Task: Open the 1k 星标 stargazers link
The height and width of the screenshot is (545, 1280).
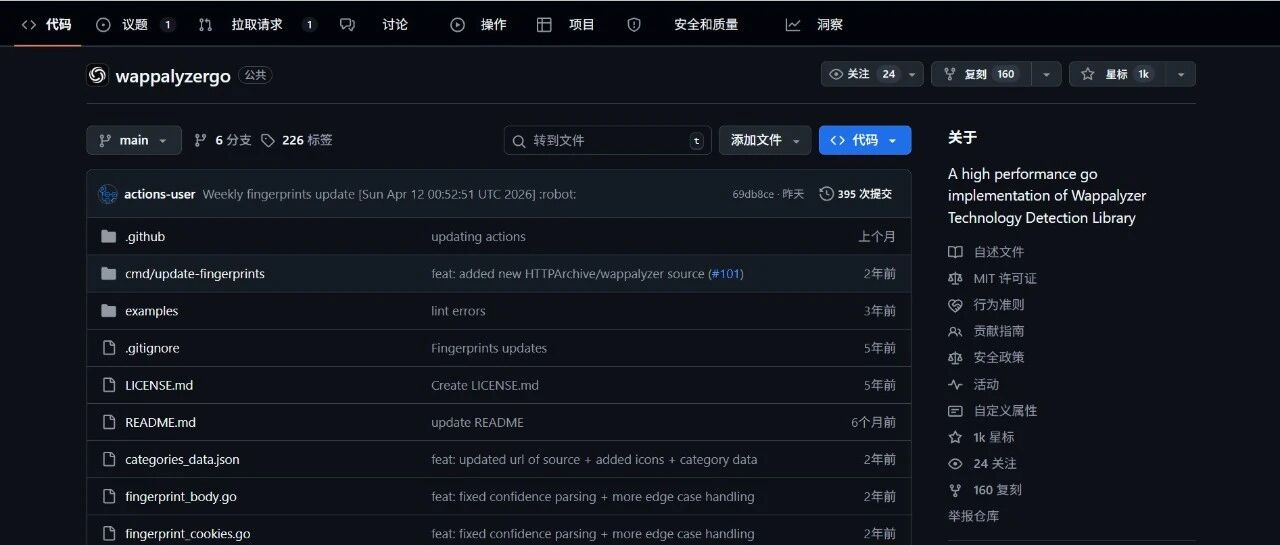Action: coord(981,437)
